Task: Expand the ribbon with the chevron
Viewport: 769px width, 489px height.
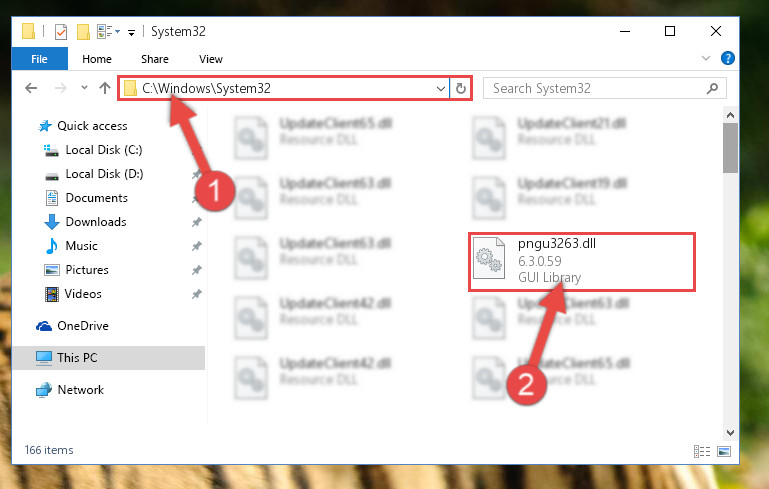Action: pos(706,58)
